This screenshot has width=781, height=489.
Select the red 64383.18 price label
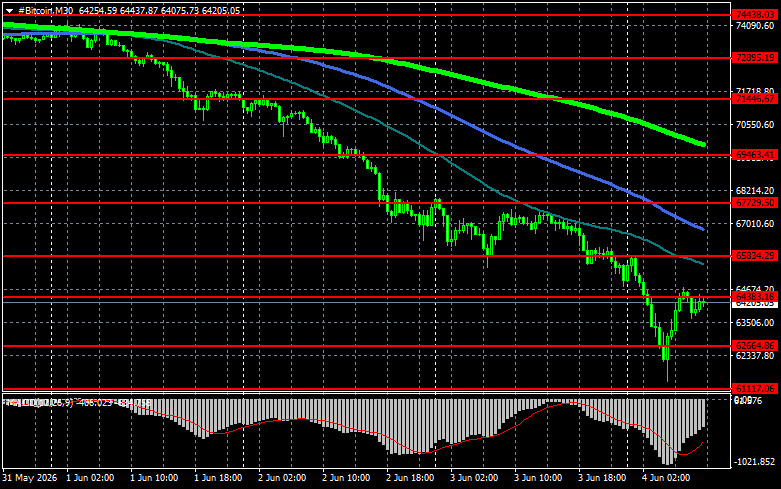(x=755, y=297)
